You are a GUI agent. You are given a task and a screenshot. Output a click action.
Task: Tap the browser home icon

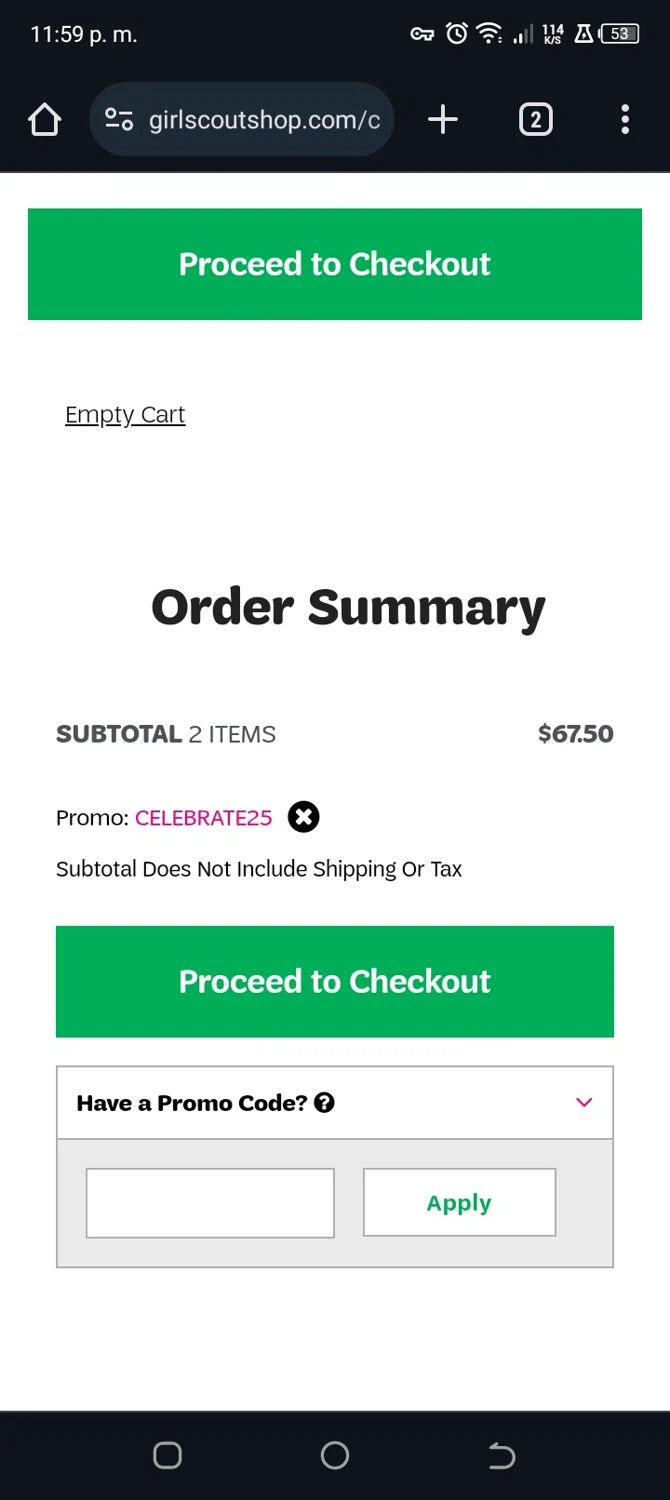coord(44,120)
